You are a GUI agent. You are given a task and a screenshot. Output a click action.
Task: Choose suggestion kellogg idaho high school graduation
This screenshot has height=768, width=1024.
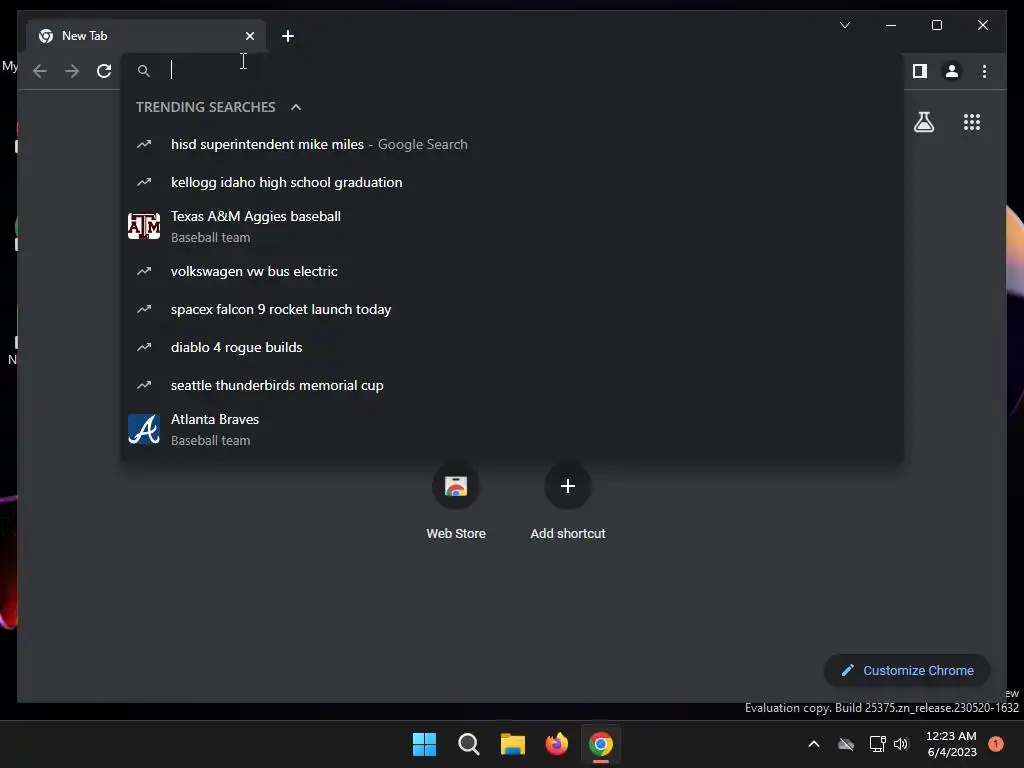tap(513, 182)
